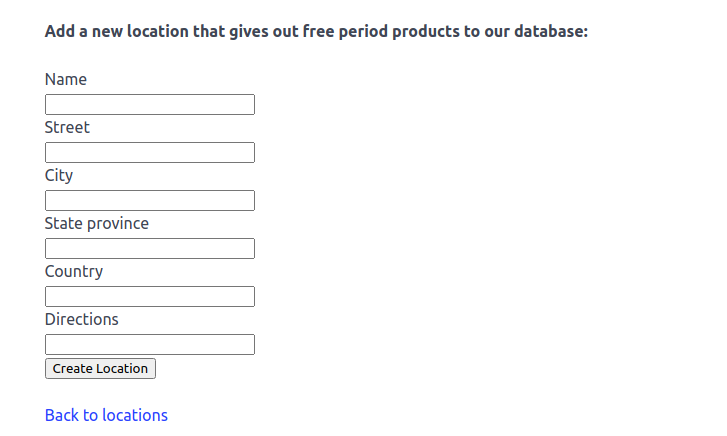
Task: Place cursor in the box under Country
Action: (150, 296)
